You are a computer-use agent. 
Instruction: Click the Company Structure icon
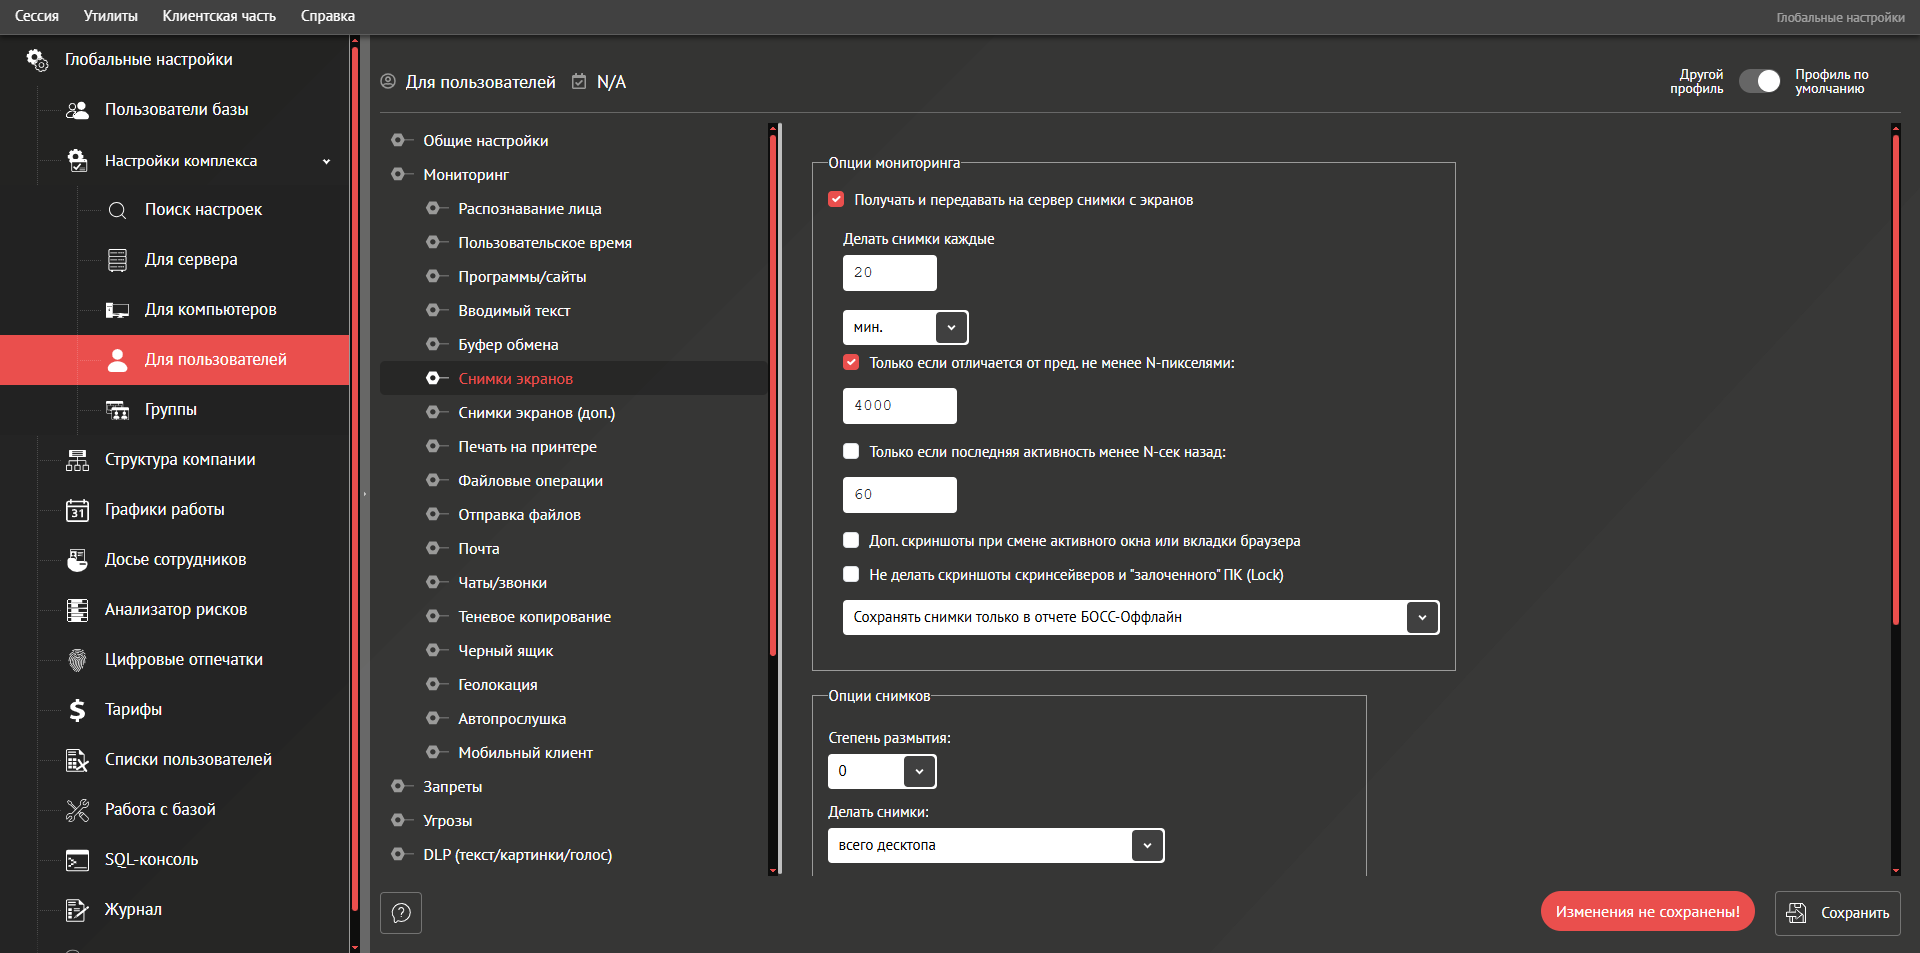(77, 460)
